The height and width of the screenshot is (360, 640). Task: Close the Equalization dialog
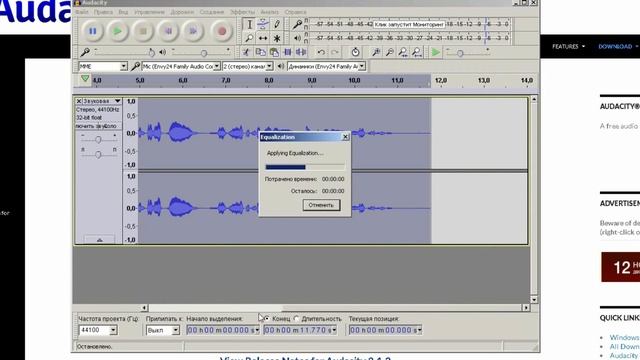[345, 137]
